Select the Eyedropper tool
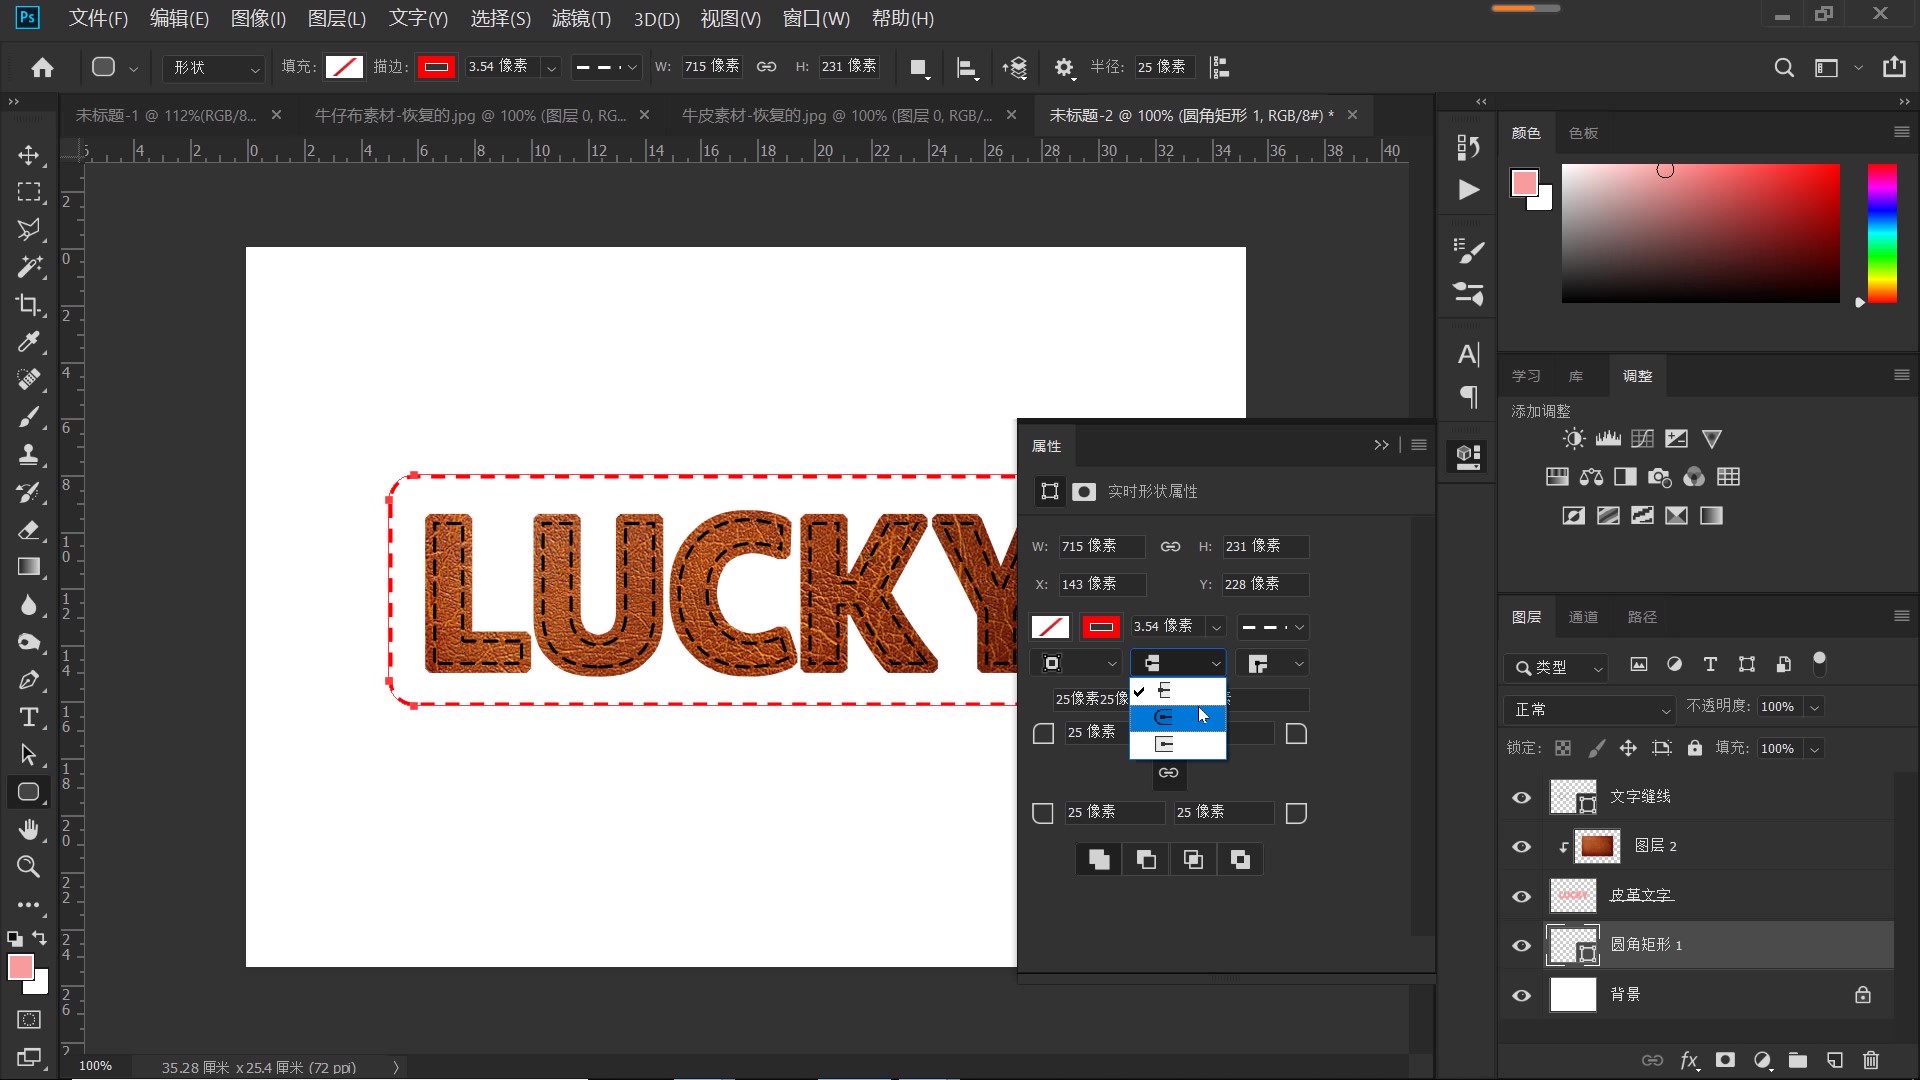Image resolution: width=1920 pixels, height=1080 pixels. tap(28, 342)
